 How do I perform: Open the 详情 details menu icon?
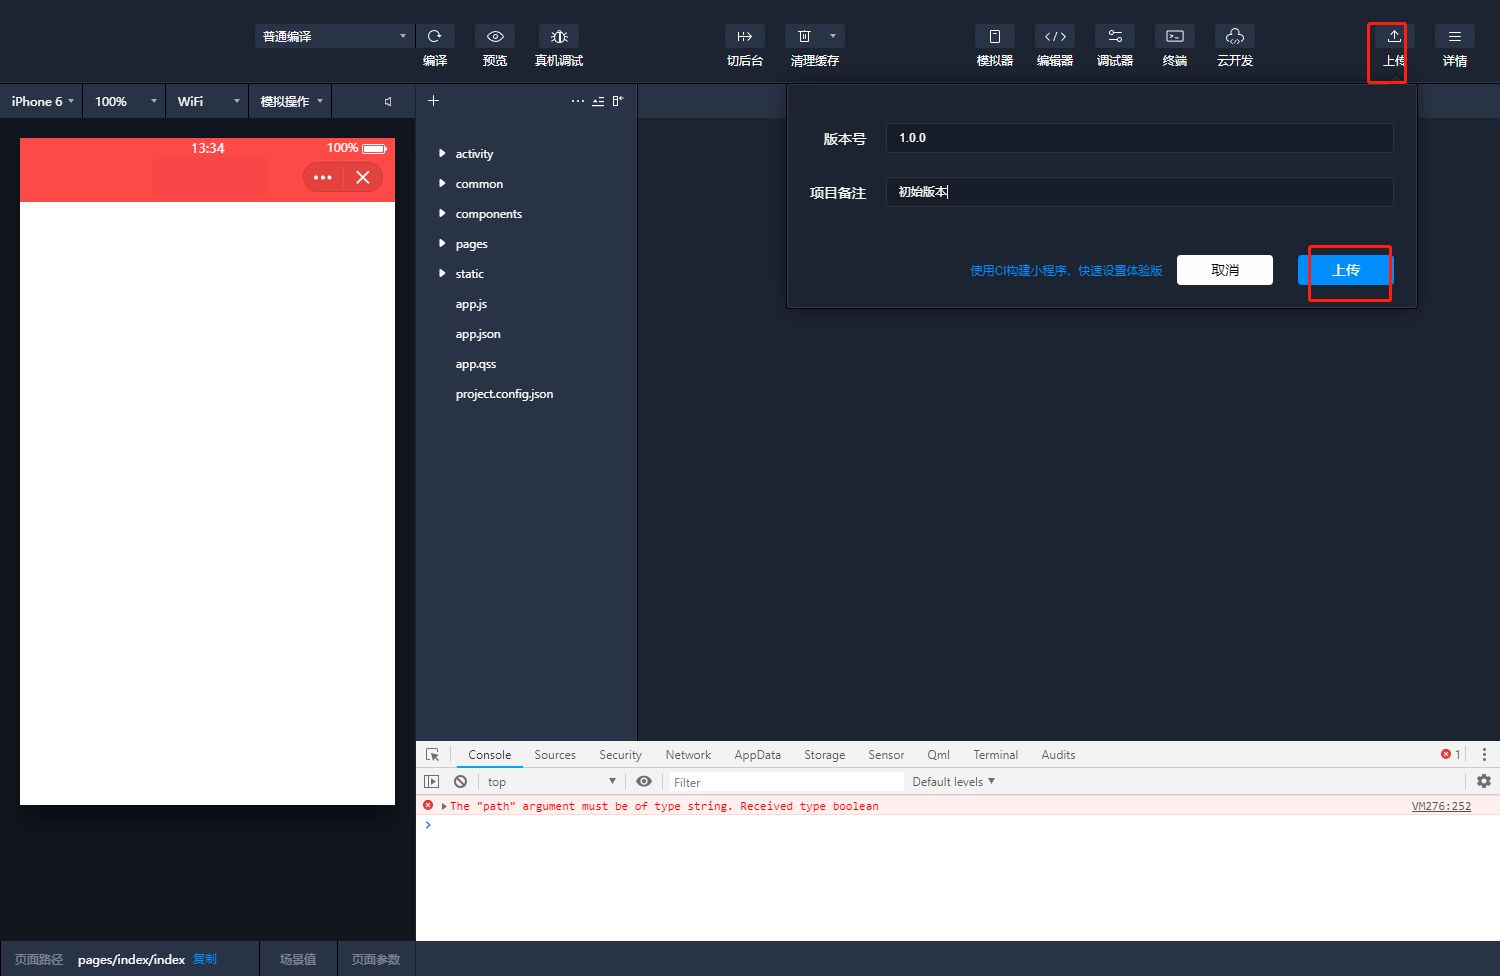click(x=1455, y=37)
